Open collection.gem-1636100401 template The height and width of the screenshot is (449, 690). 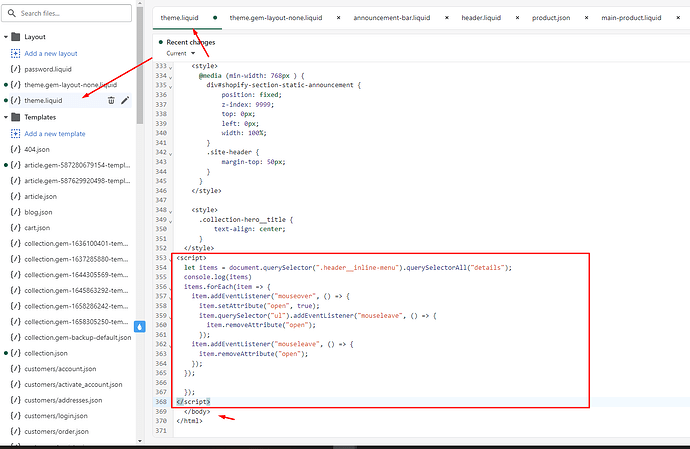pyautogui.click(x=76, y=243)
